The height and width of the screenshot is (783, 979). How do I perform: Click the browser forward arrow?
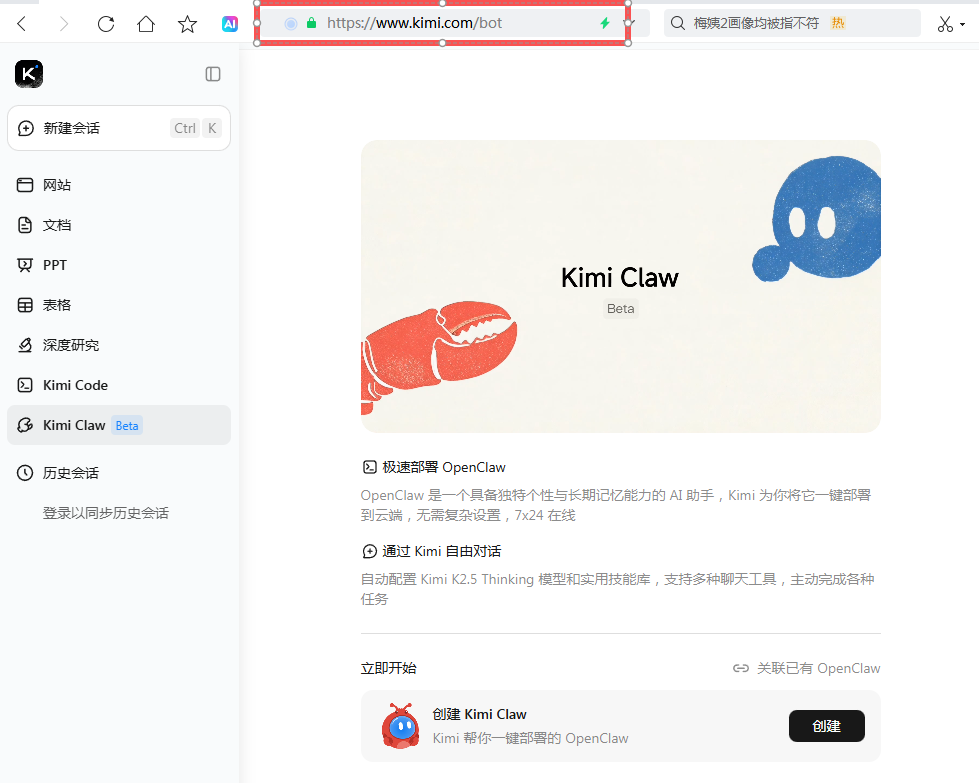point(64,24)
